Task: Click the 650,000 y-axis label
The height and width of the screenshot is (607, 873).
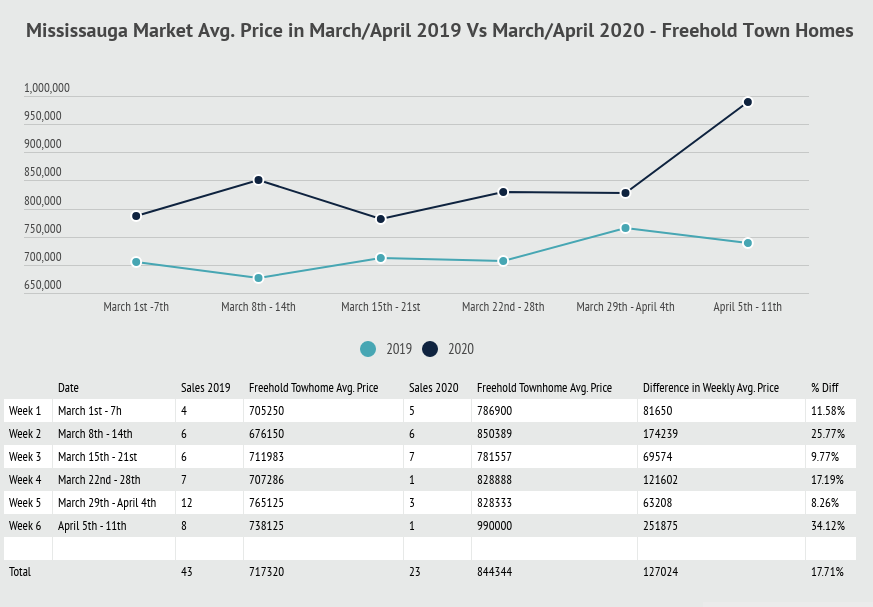Action: coord(43,285)
